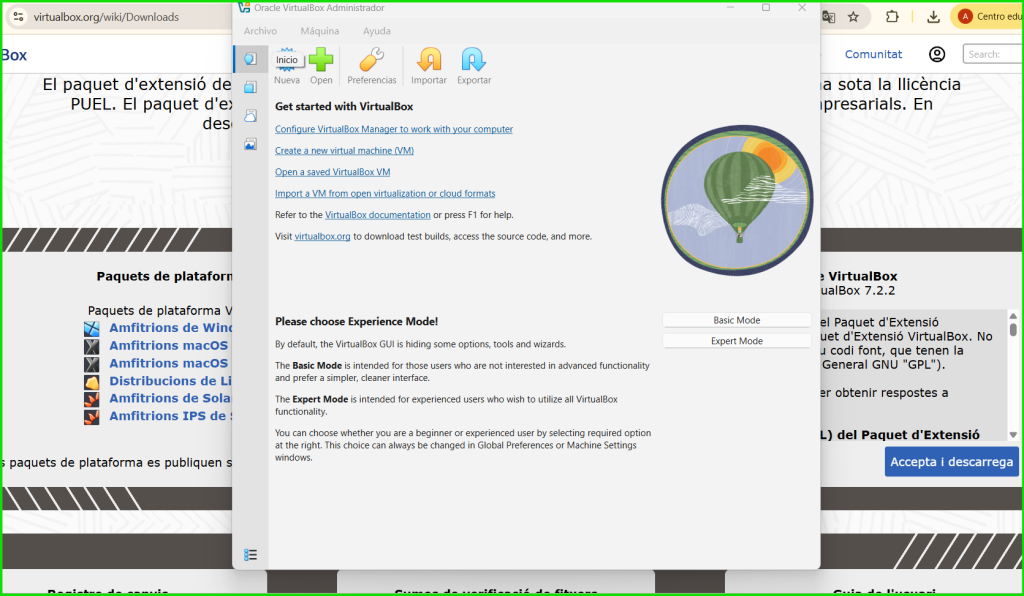Open the VirtualBox documentation link
This screenshot has height=596, width=1024.
point(377,215)
